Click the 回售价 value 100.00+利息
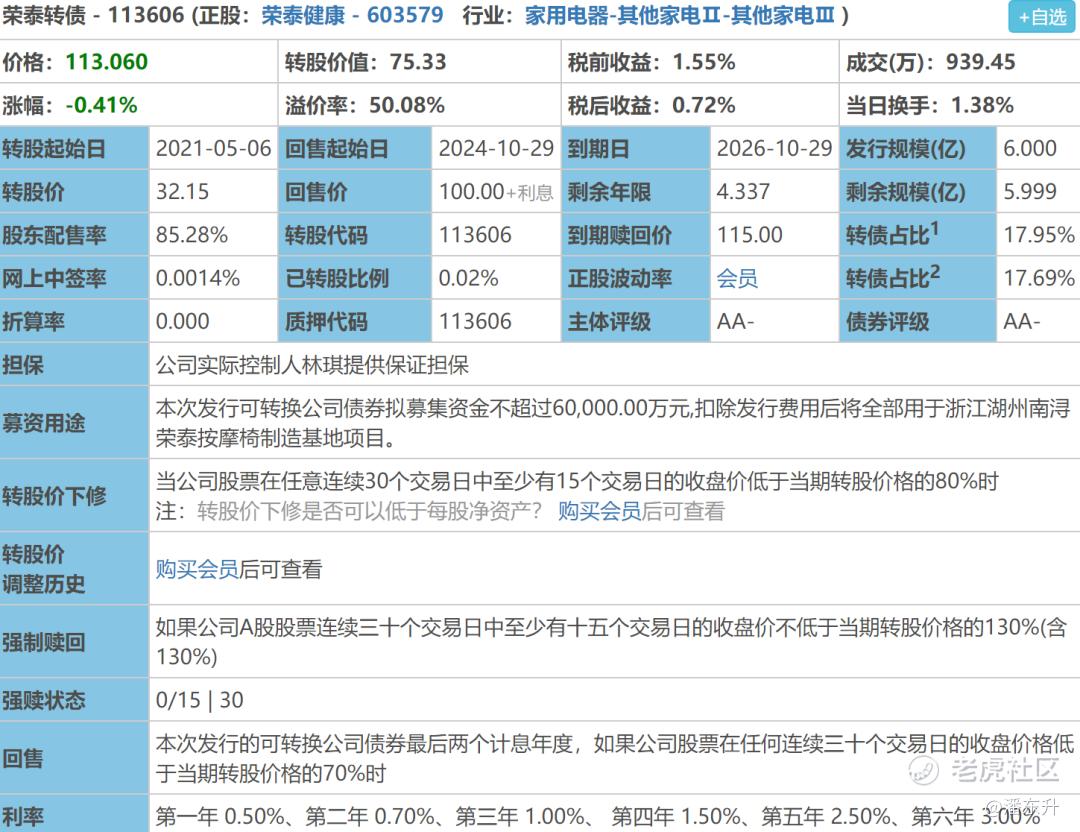This screenshot has height=832, width=1080. (496, 191)
